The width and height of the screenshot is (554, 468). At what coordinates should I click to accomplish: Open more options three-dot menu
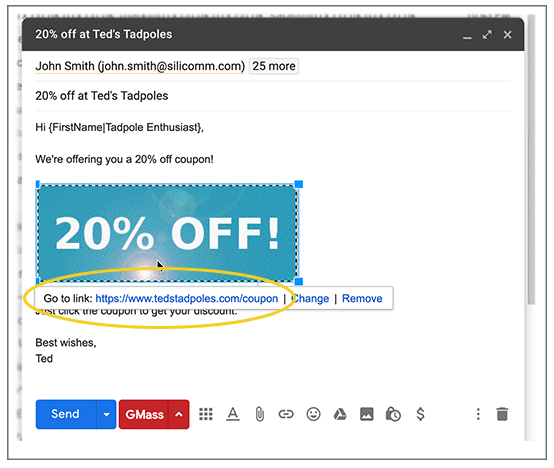(478, 414)
